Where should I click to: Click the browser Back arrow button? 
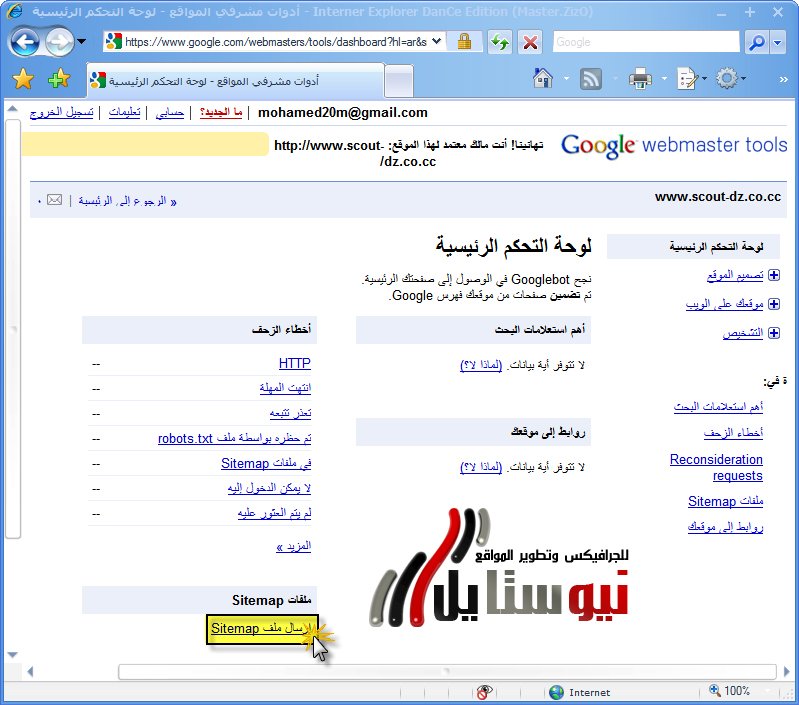[23, 42]
